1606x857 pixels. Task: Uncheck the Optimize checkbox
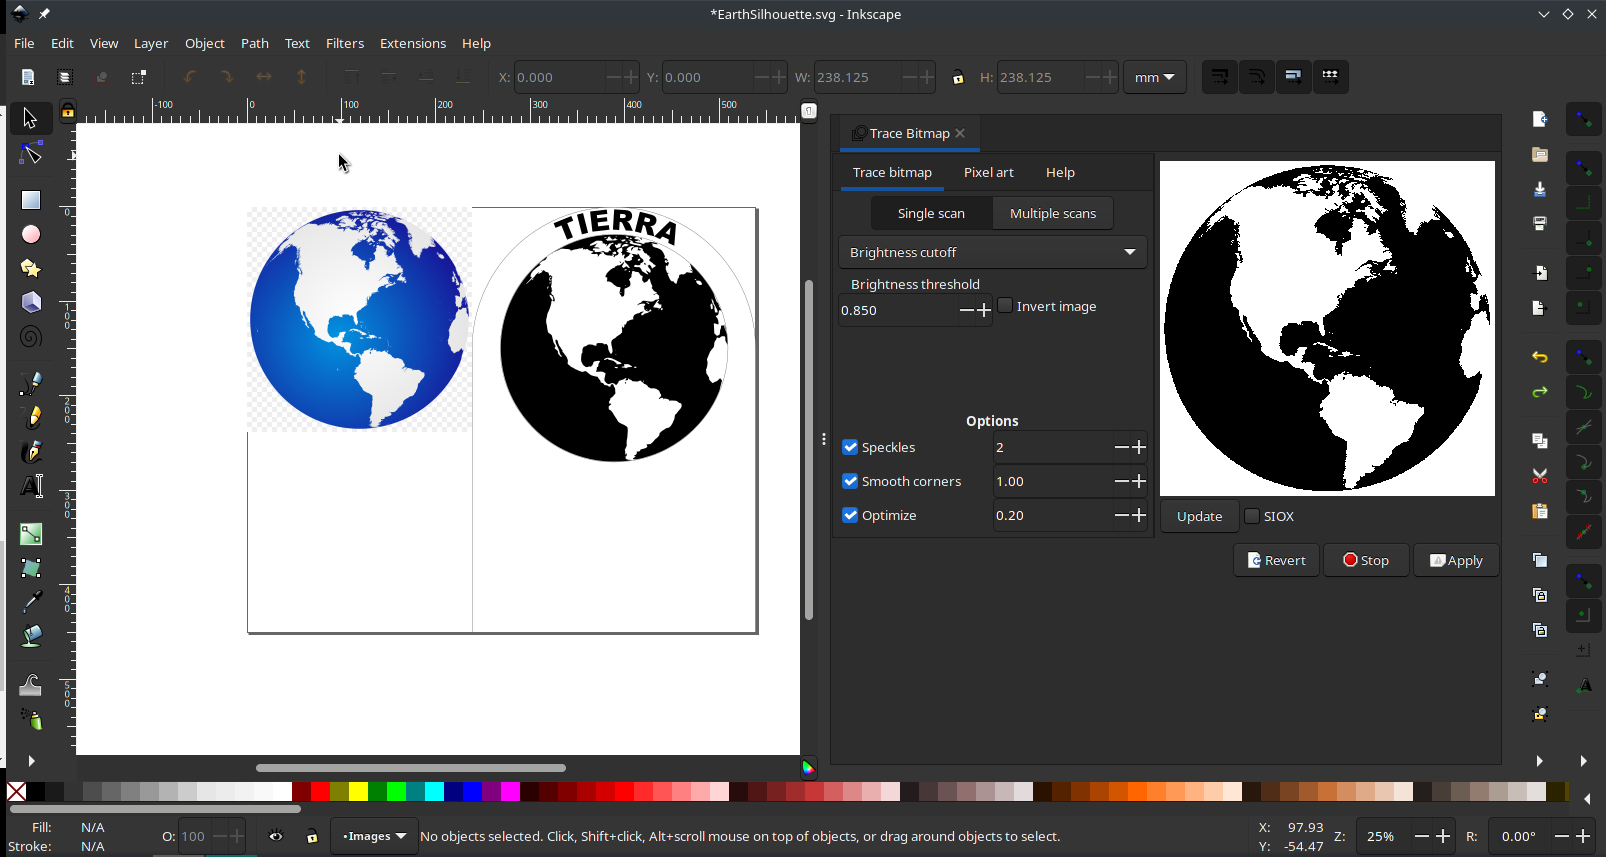(850, 515)
